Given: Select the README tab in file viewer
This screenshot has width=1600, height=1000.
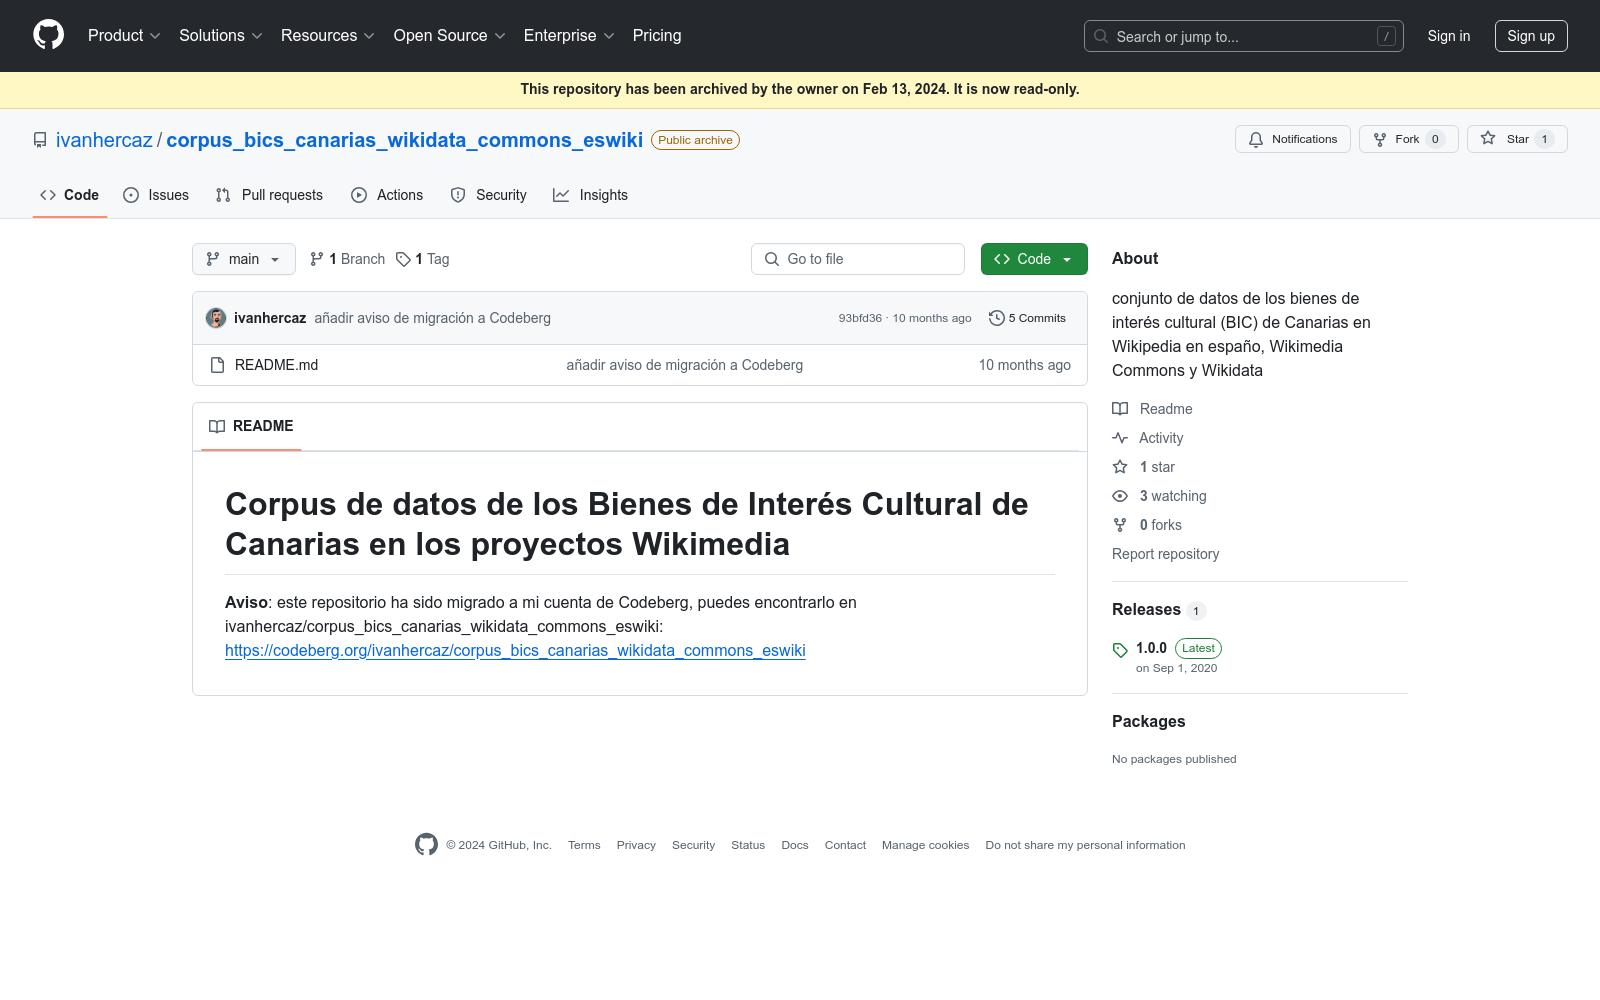Looking at the screenshot, I should pos(251,426).
